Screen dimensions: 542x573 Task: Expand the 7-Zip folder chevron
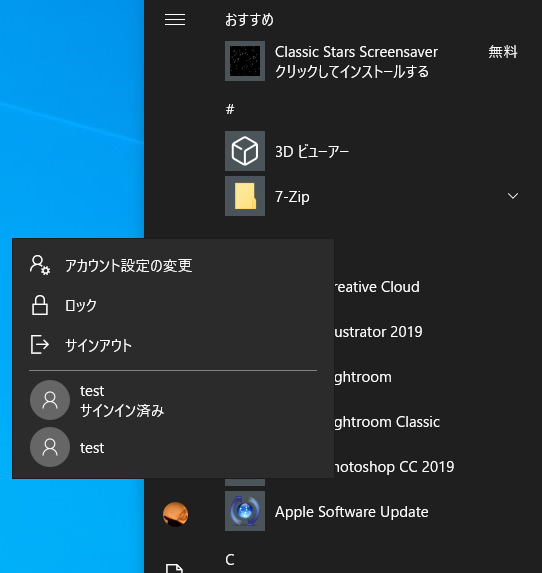click(x=513, y=196)
